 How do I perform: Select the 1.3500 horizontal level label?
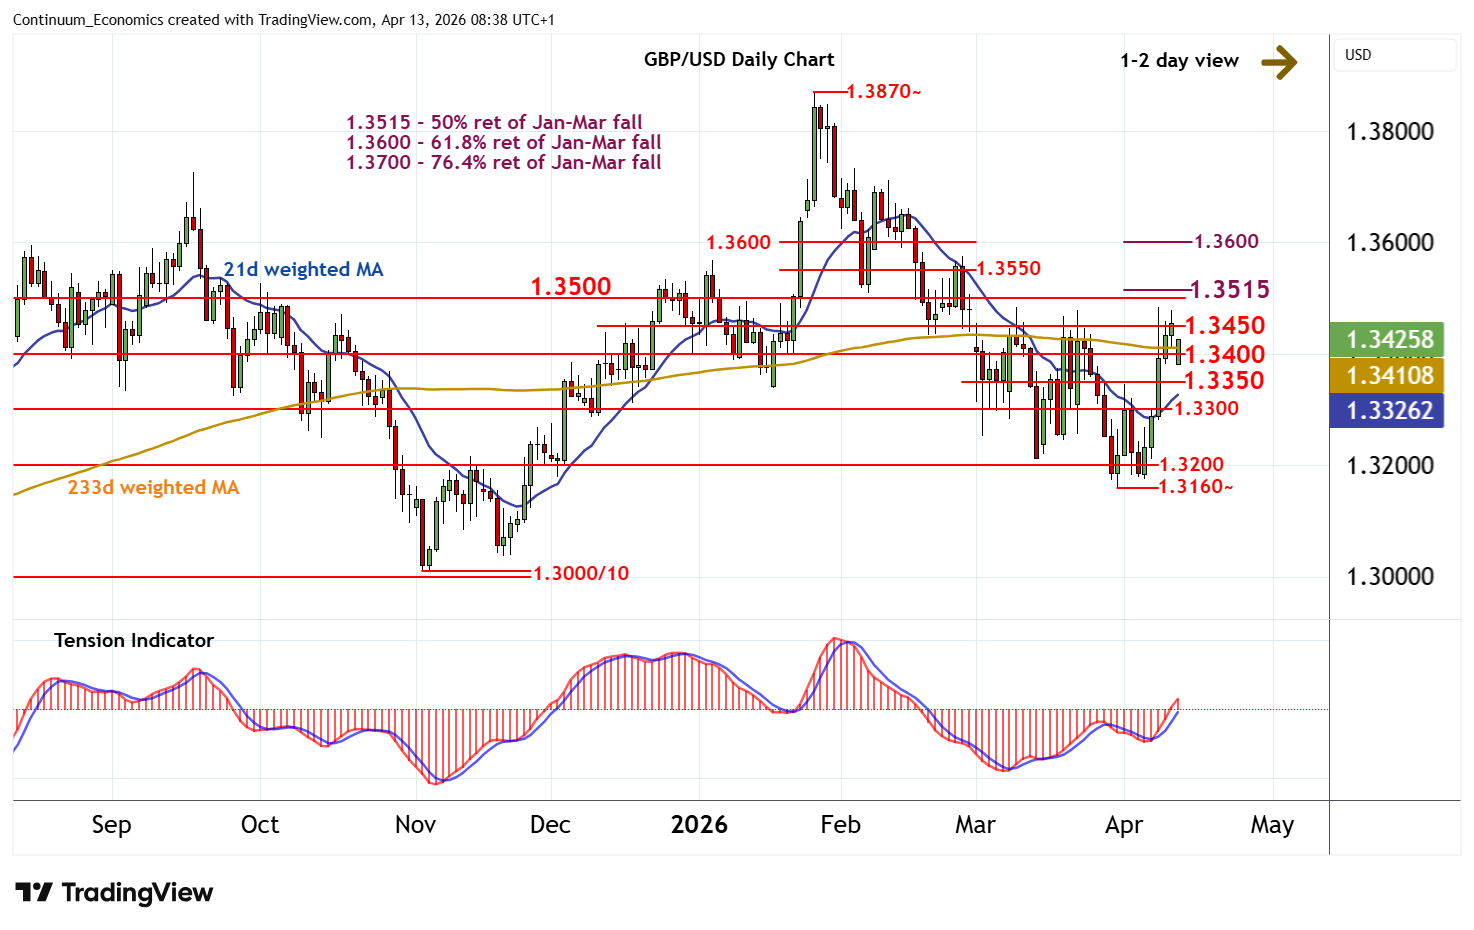click(x=570, y=287)
